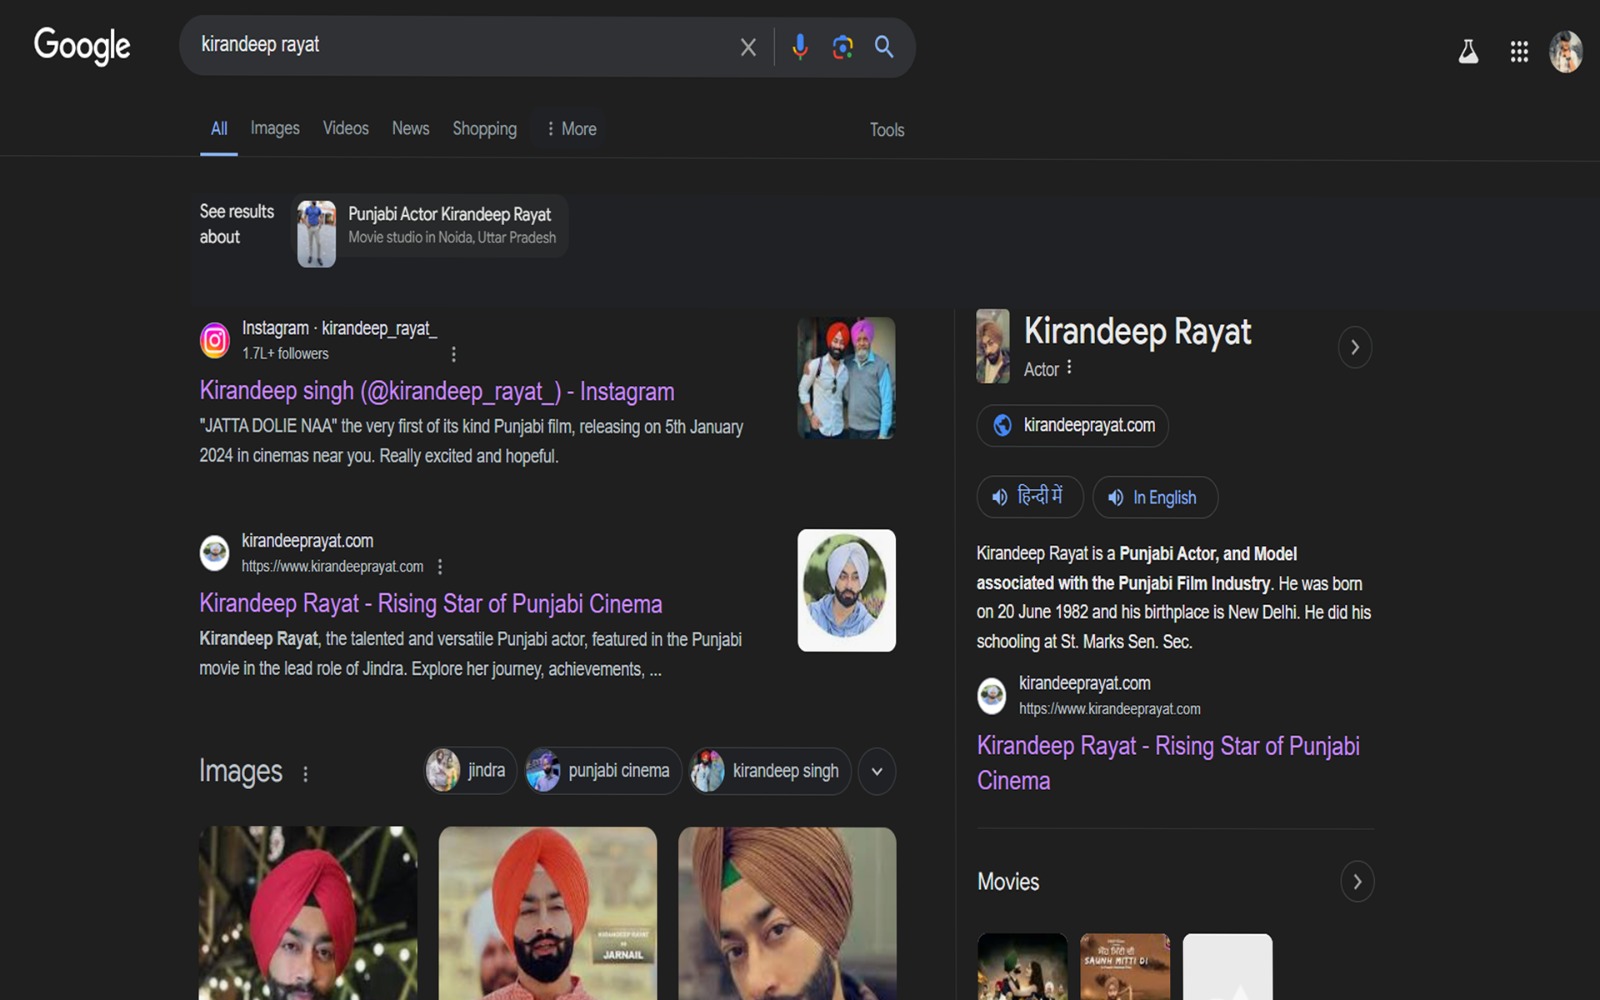The width and height of the screenshot is (1600, 1000).
Task: Open the red turban image result
Action: pos(308,912)
